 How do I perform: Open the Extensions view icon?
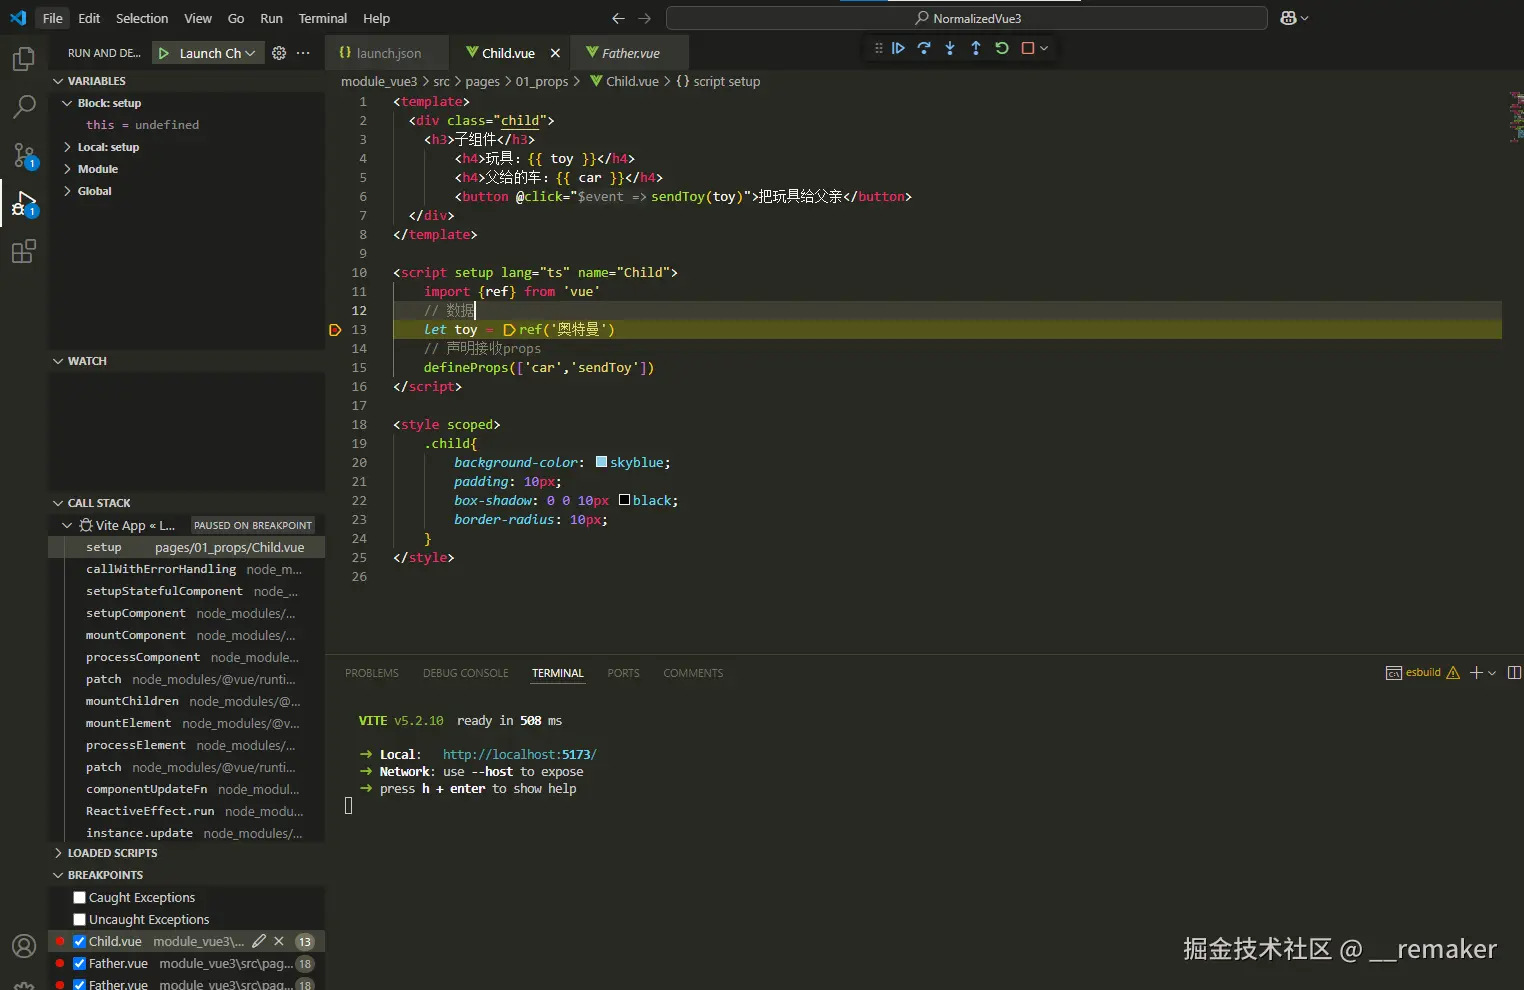click(x=24, y=252)
